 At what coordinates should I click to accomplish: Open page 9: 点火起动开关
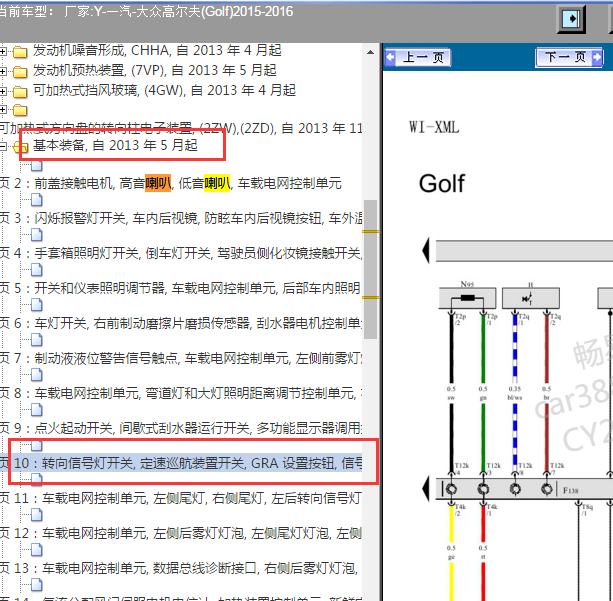[181, 428]
